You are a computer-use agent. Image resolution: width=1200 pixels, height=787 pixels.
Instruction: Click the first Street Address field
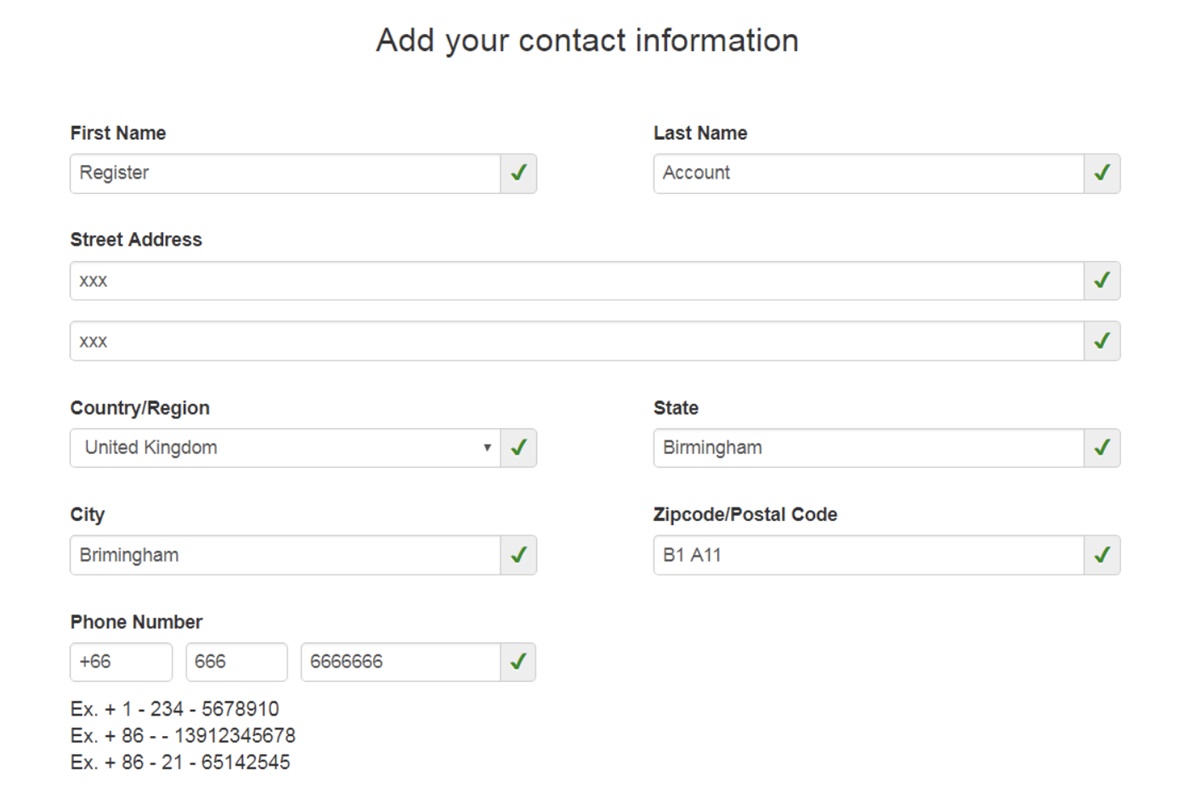click(x=576, y=281)
